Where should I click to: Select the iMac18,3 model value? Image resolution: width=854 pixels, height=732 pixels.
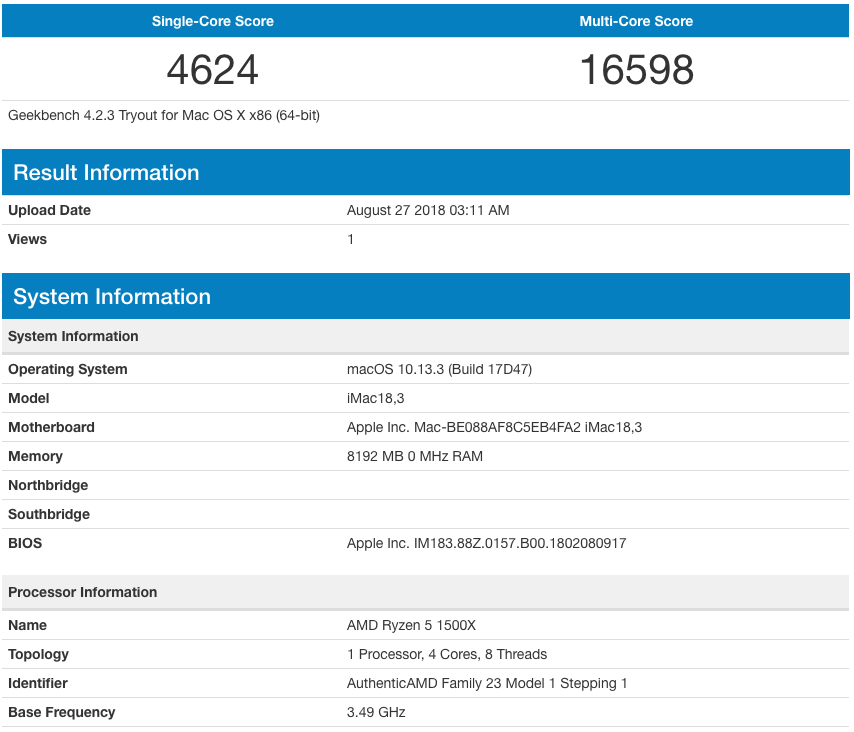click(376, 399)
